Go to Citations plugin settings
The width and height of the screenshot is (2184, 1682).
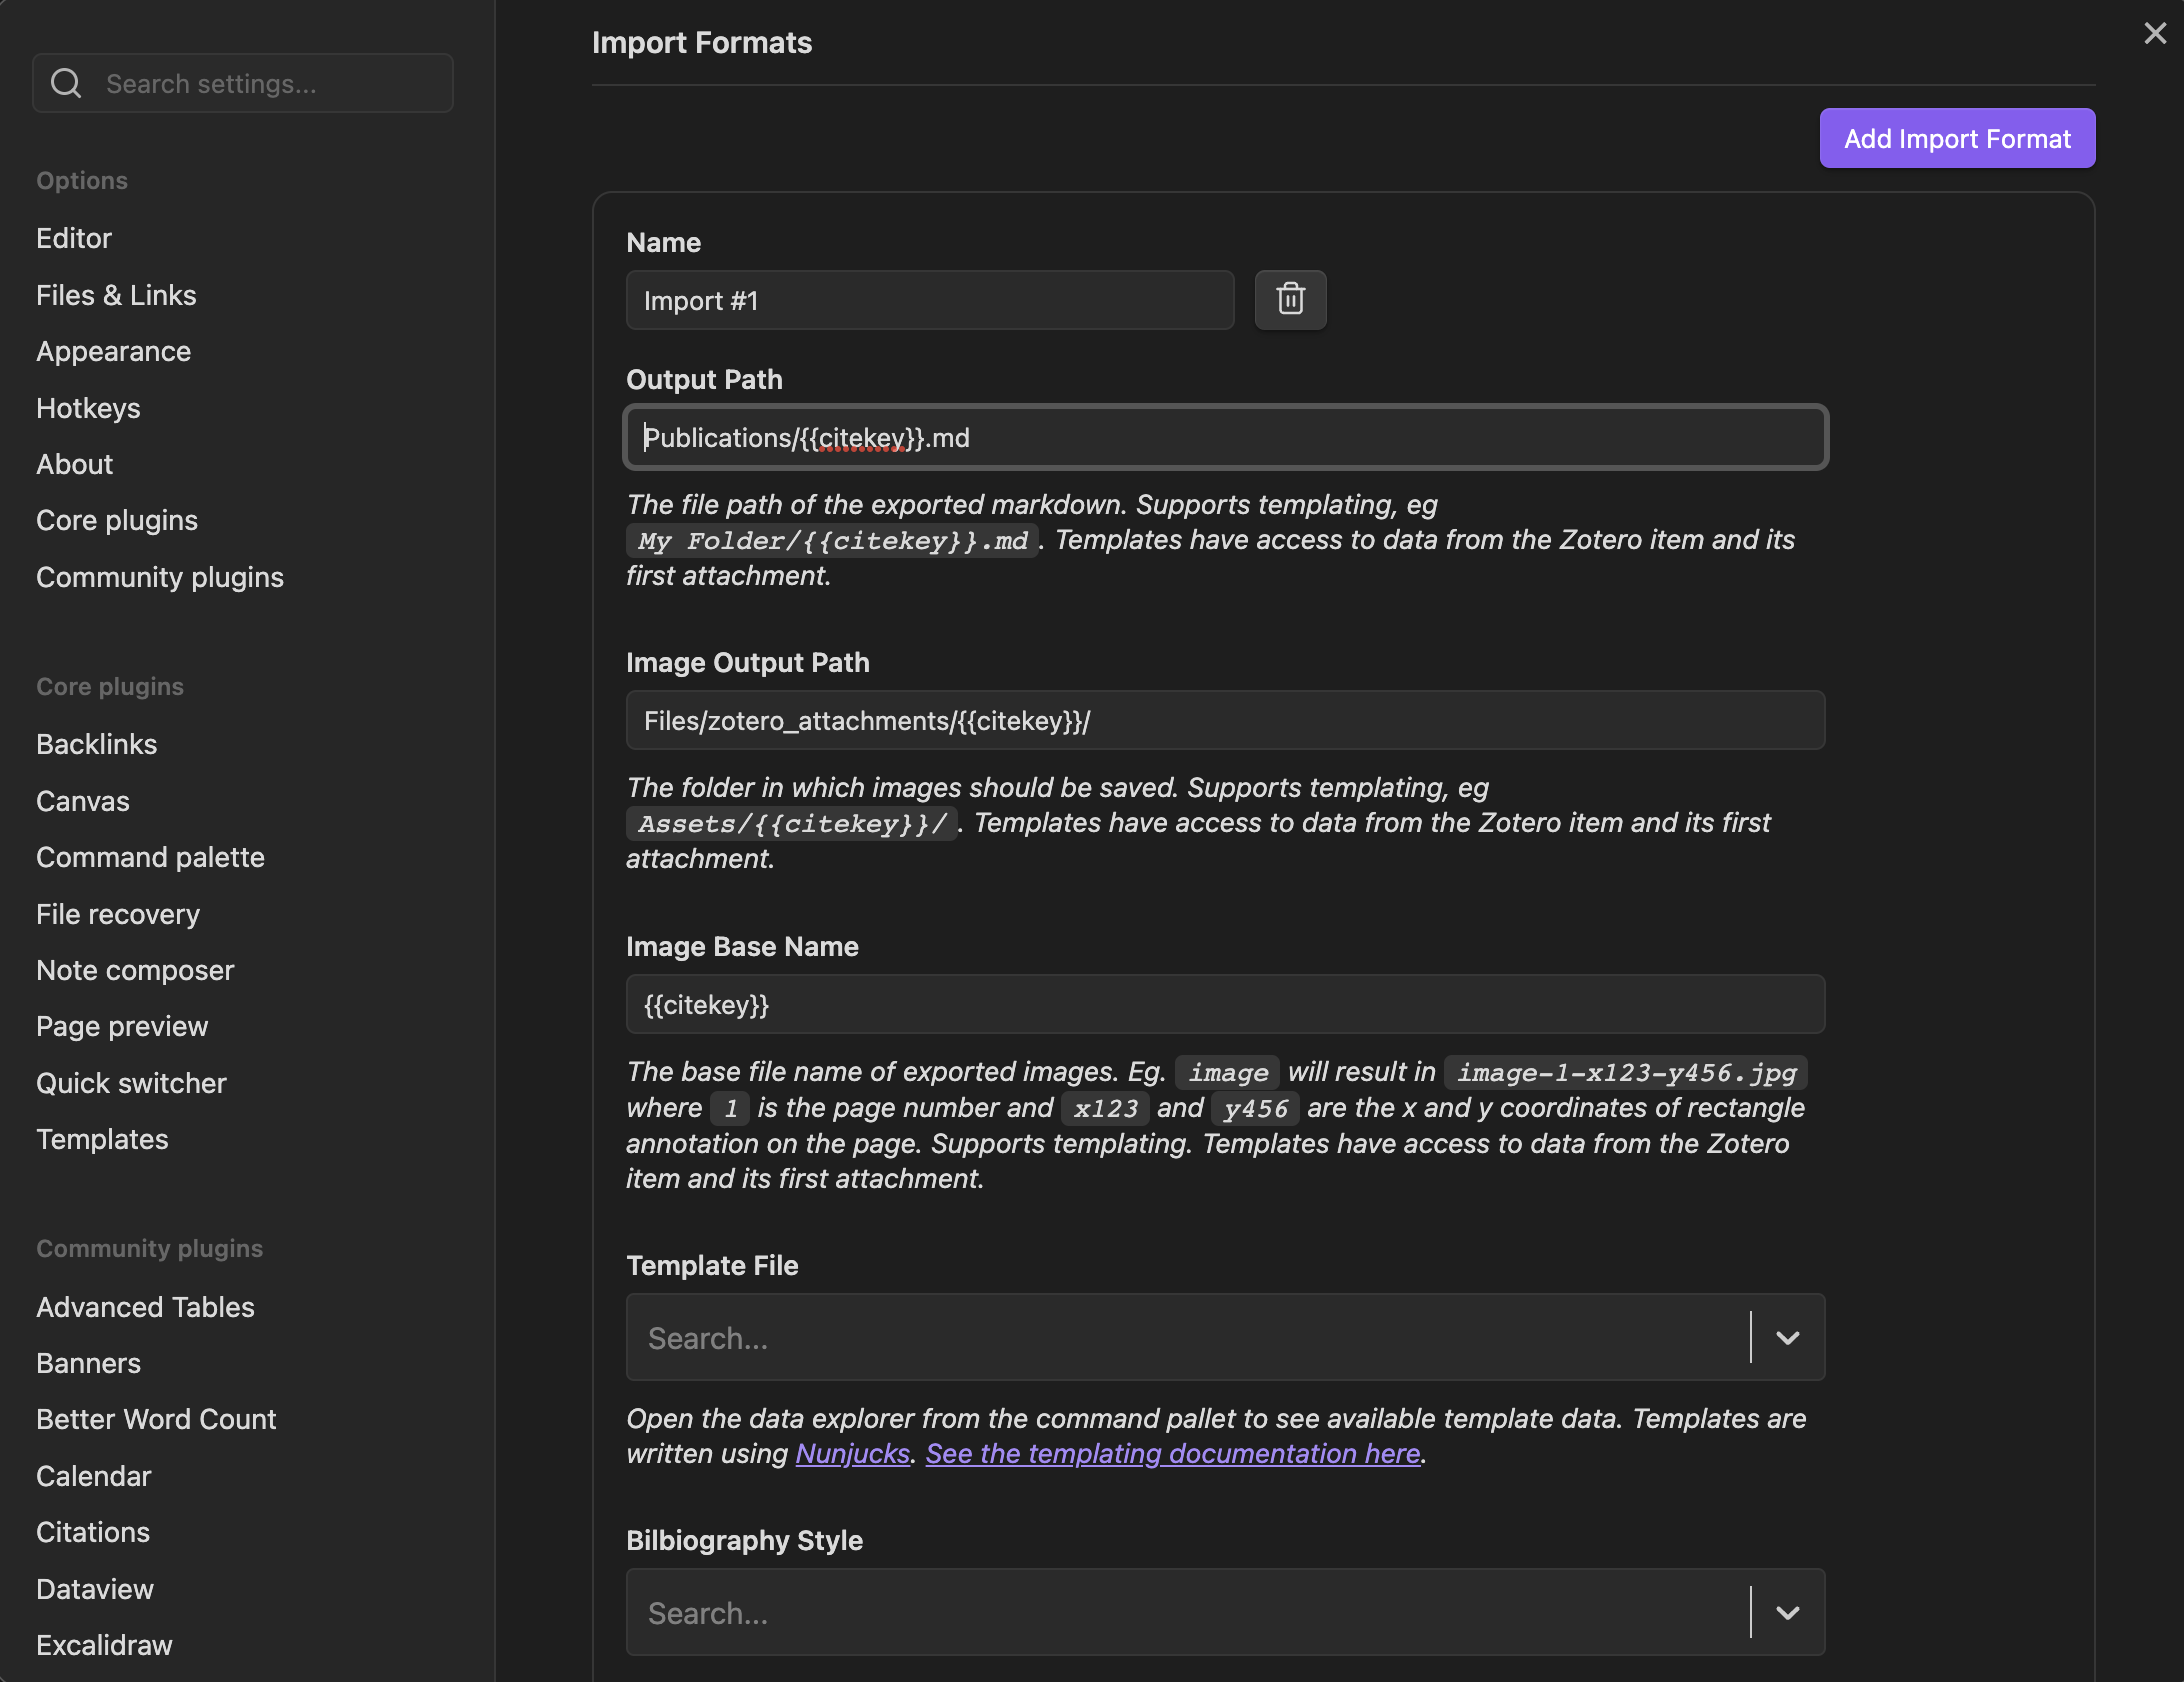(x=93, y=1532)
